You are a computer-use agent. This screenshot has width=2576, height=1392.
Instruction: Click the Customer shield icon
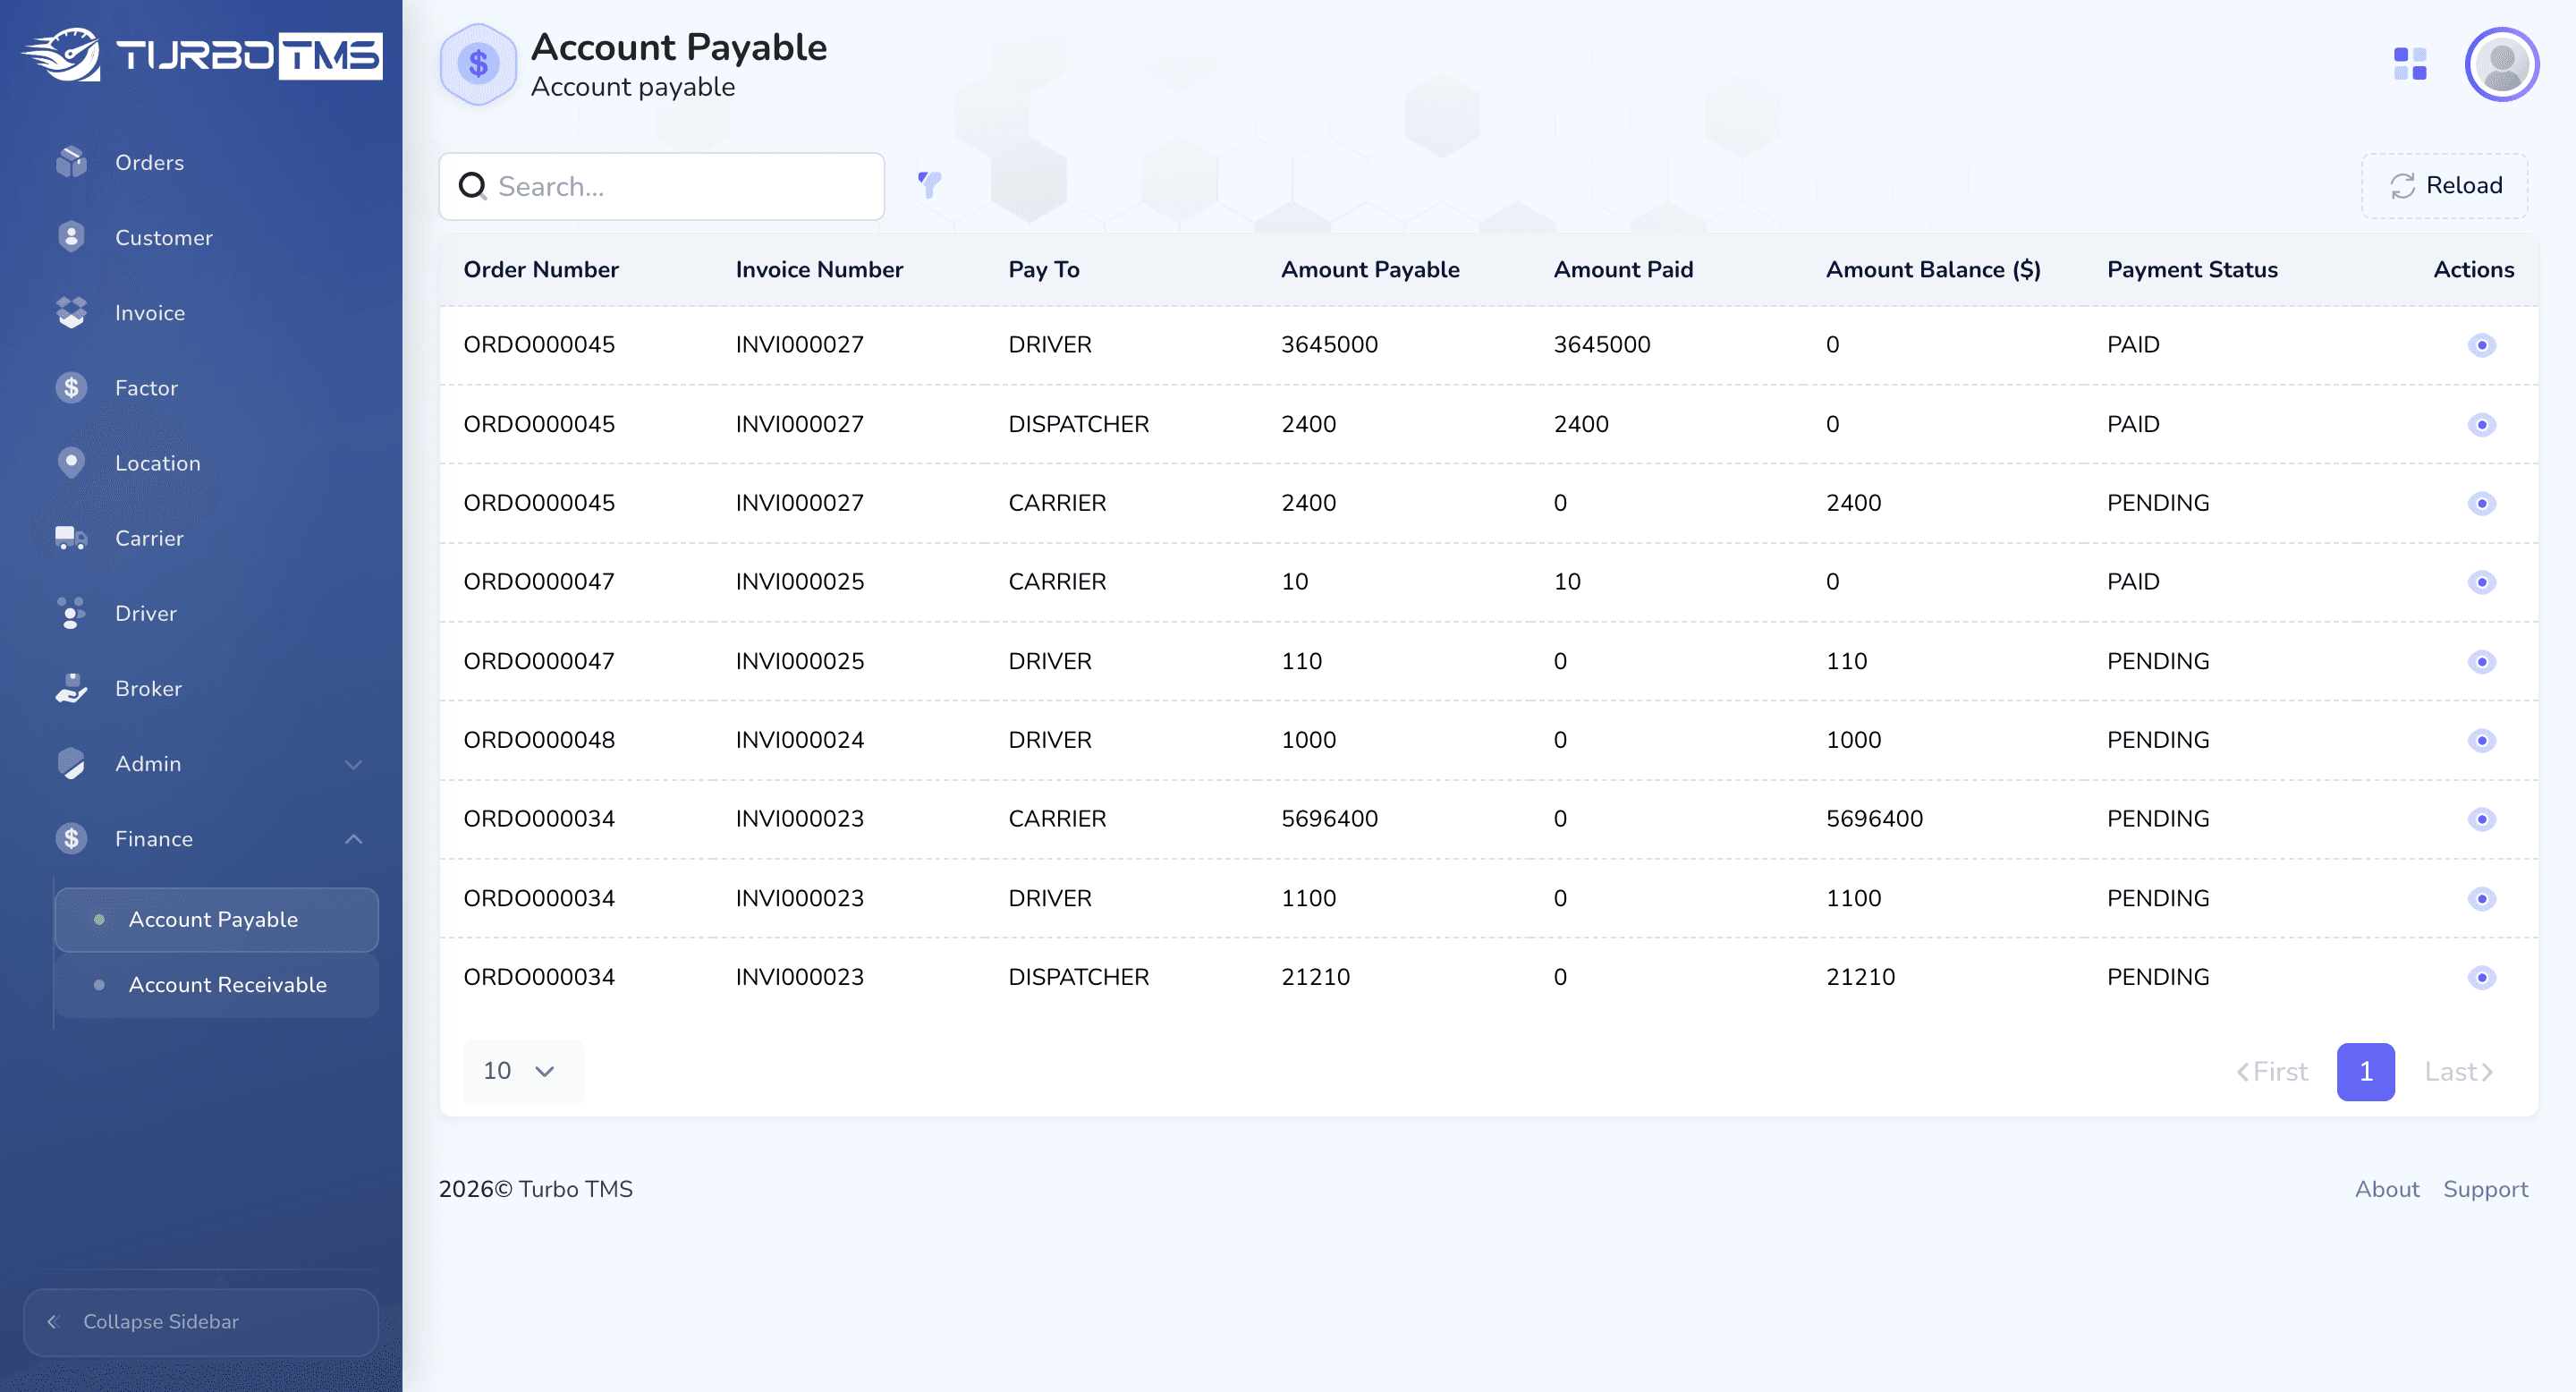(x=71, y=237)
